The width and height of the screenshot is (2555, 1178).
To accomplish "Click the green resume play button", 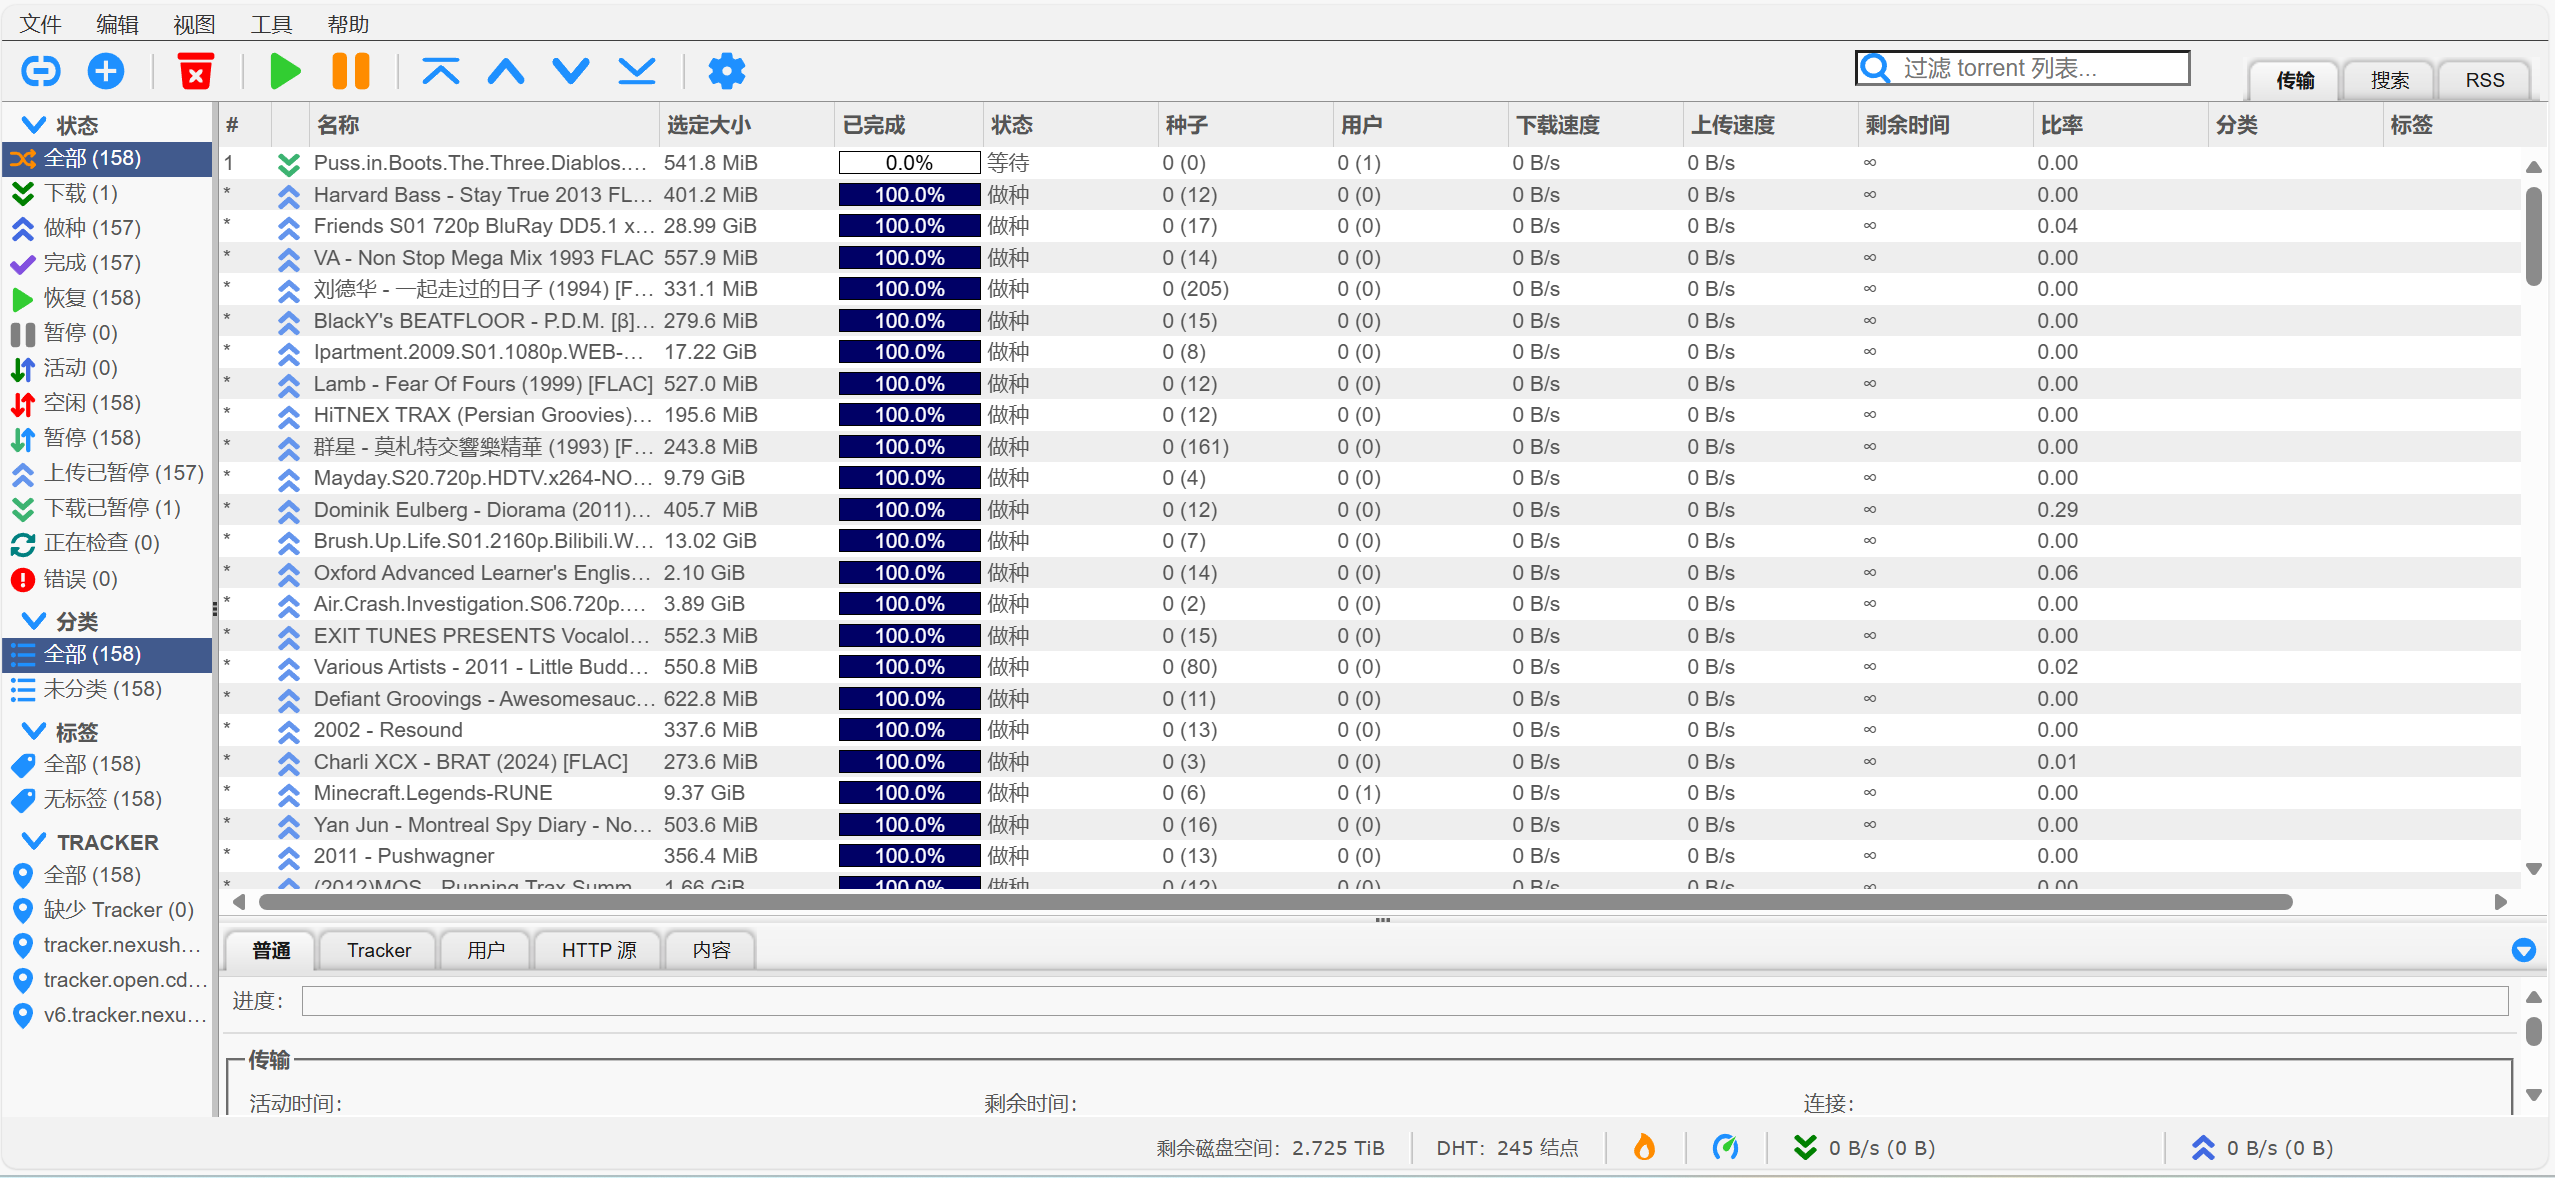I will [285, 71].
